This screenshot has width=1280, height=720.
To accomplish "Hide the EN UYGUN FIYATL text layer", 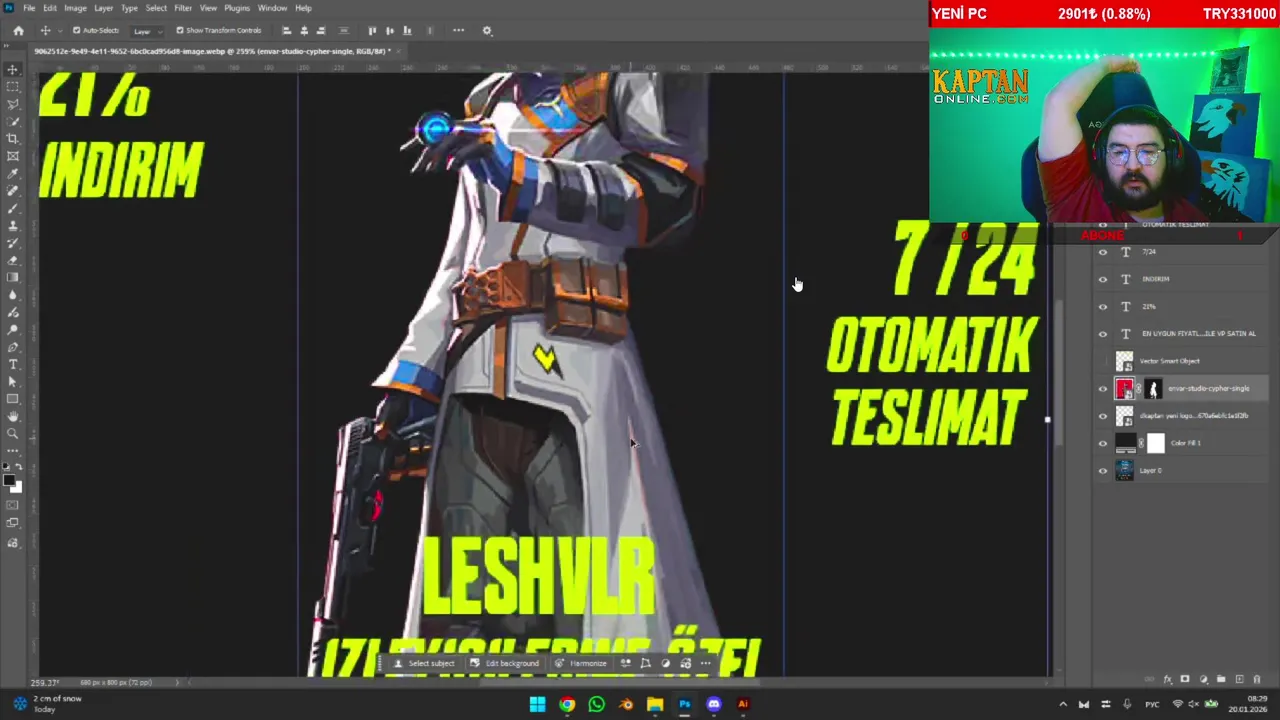I will [1103, 334].
